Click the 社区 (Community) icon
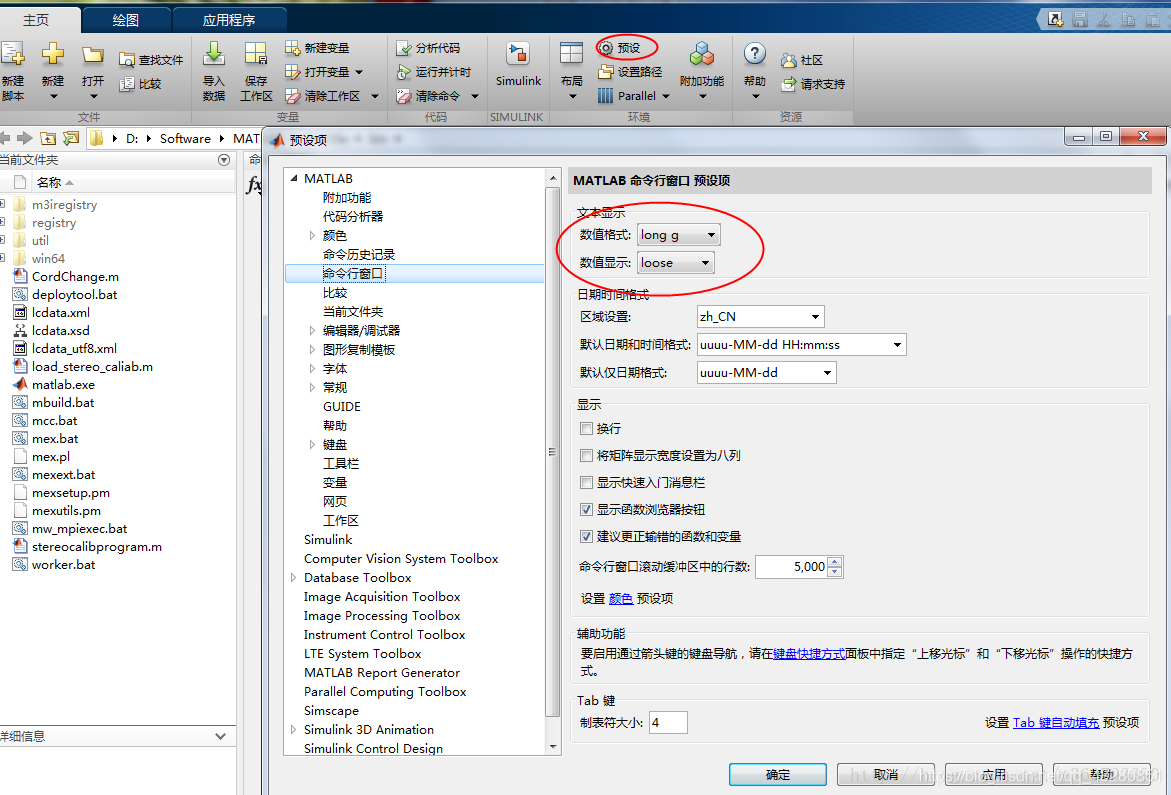Screen dimensions: 1171x795 [789, 60]
